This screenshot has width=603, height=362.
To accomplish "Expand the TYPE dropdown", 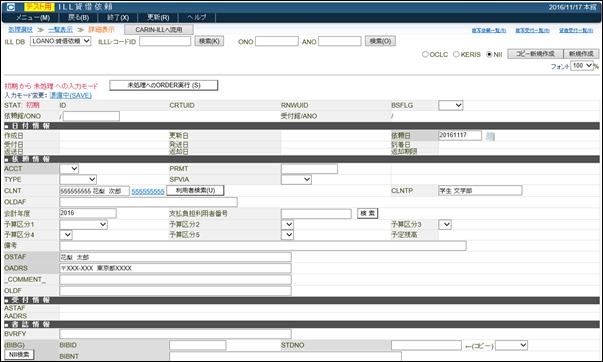I will [78, 179].
